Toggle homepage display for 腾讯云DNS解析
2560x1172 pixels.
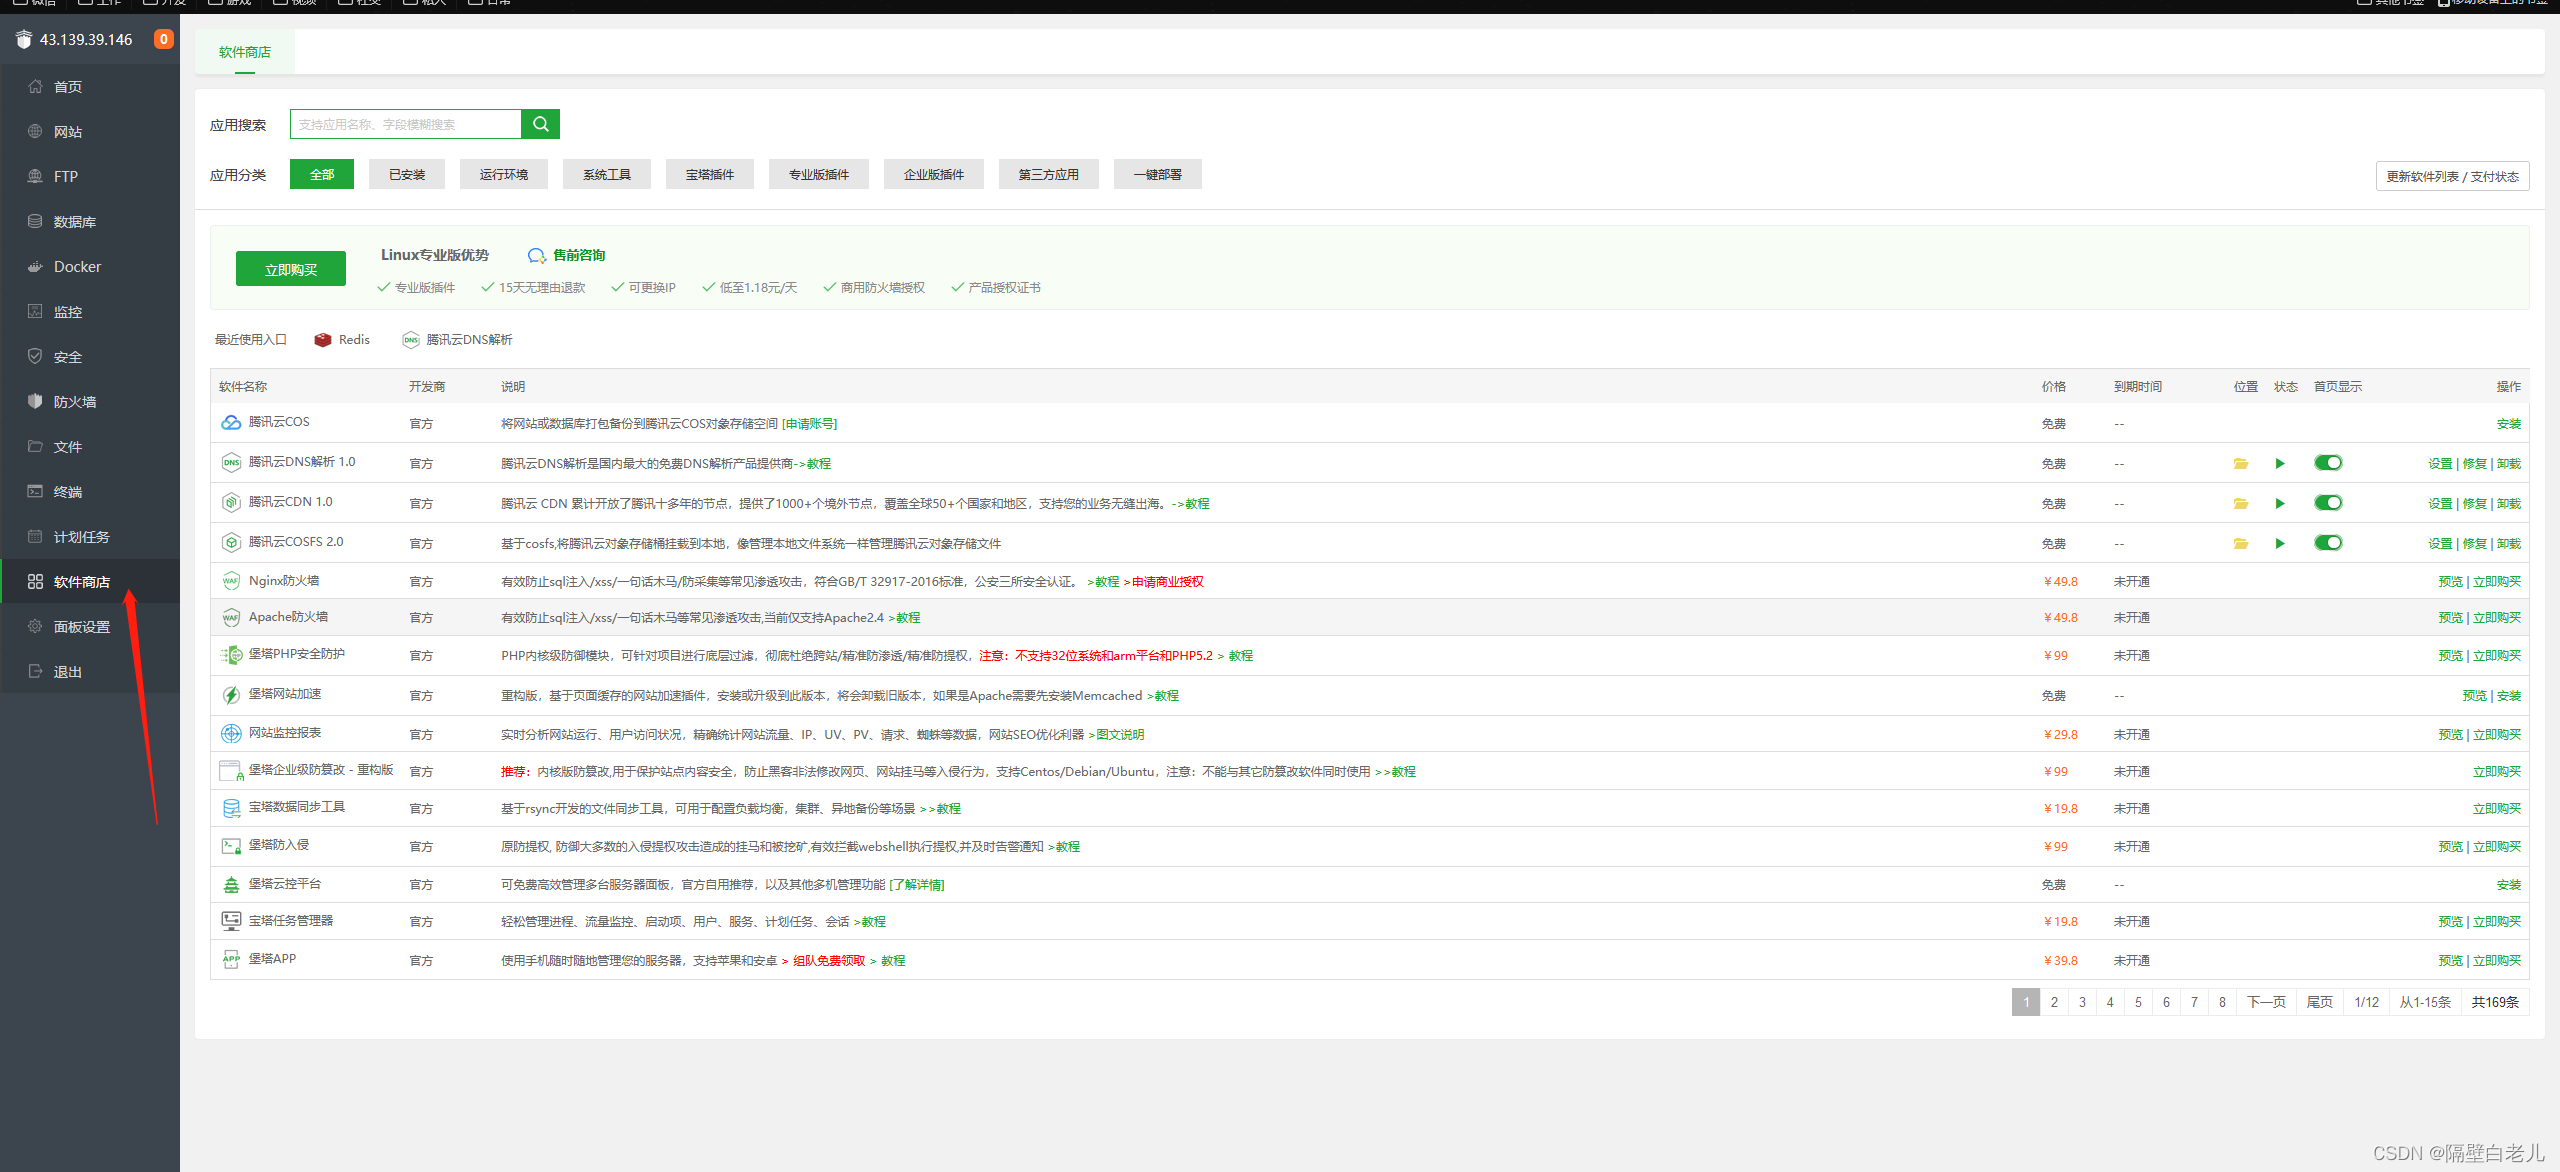[x=2327, y=463]
